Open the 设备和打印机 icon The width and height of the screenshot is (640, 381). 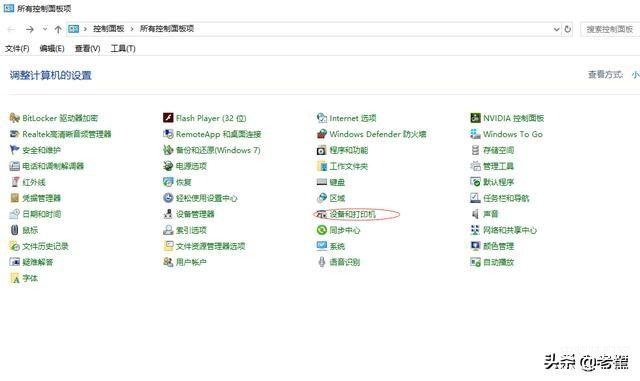322,214
